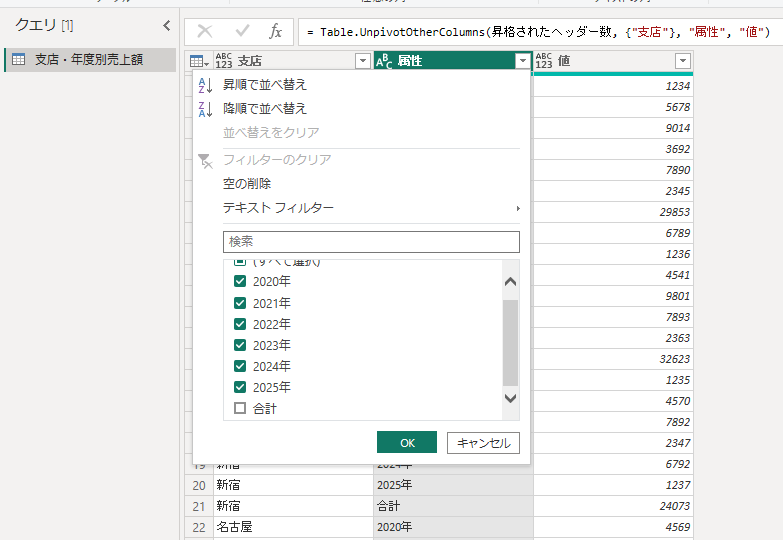Click 並べ替えをクリア menu entry

pyautogui.click(x=271, y=132)
